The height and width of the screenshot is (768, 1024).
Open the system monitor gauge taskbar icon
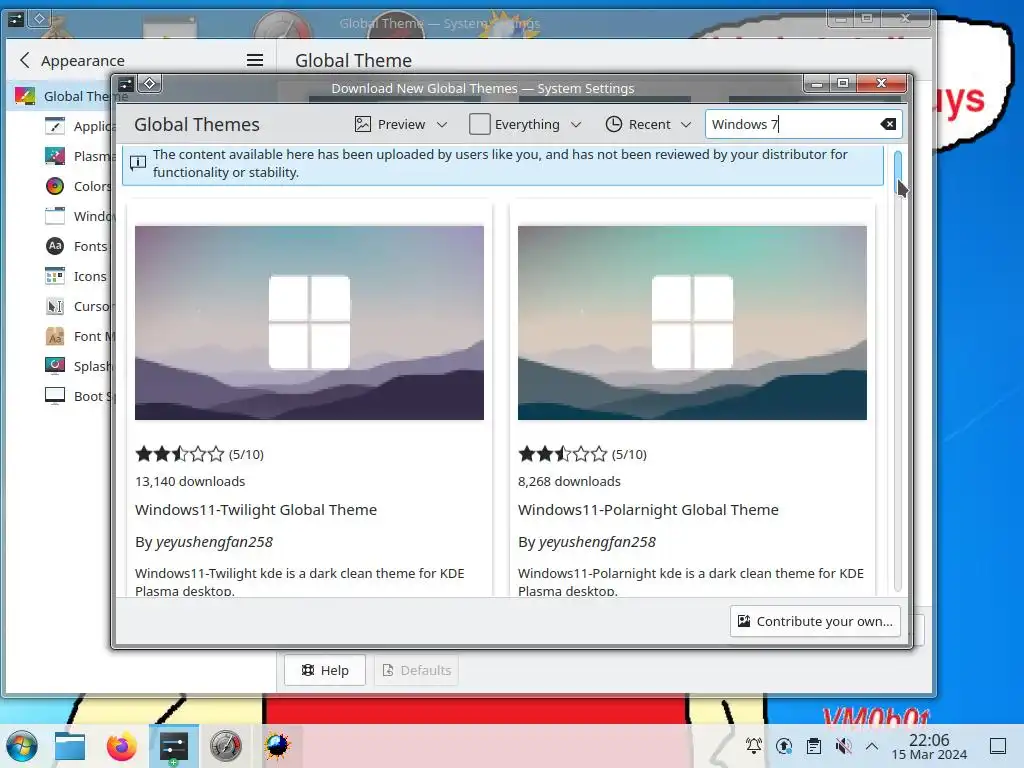pos(226,746)
